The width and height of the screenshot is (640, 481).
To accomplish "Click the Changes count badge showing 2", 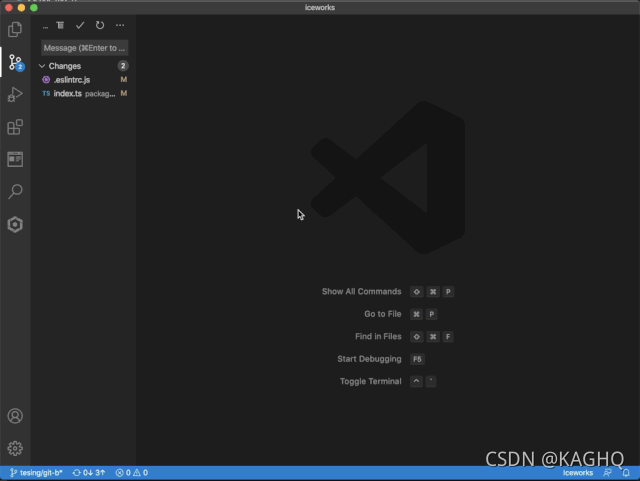I will [123, 66].
